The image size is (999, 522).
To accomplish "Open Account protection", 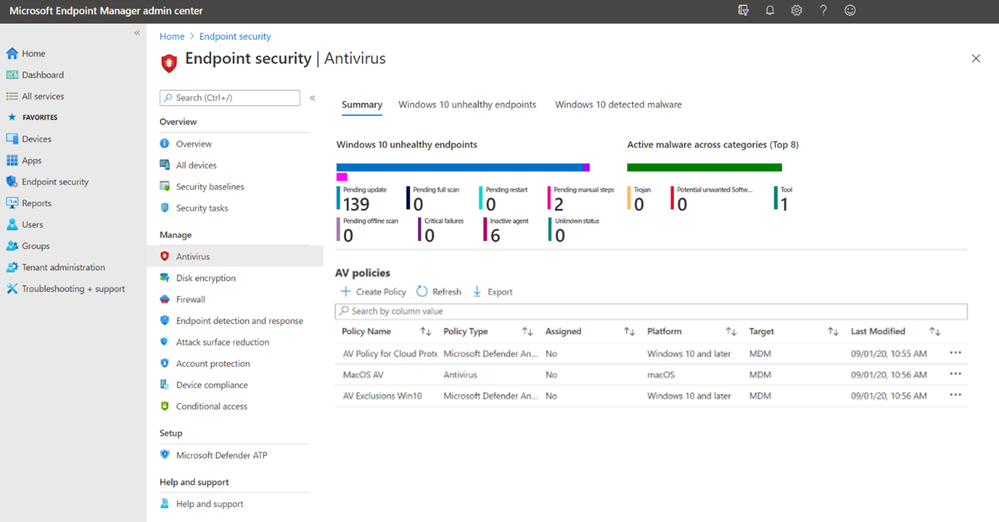I will click(x=213, y=363).
